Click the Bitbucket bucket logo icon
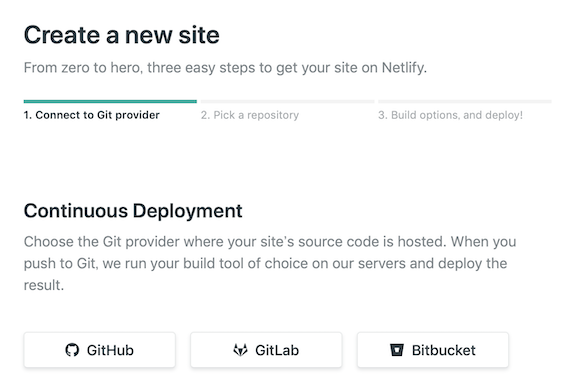The image size is (567, 388). coord(396,350)
